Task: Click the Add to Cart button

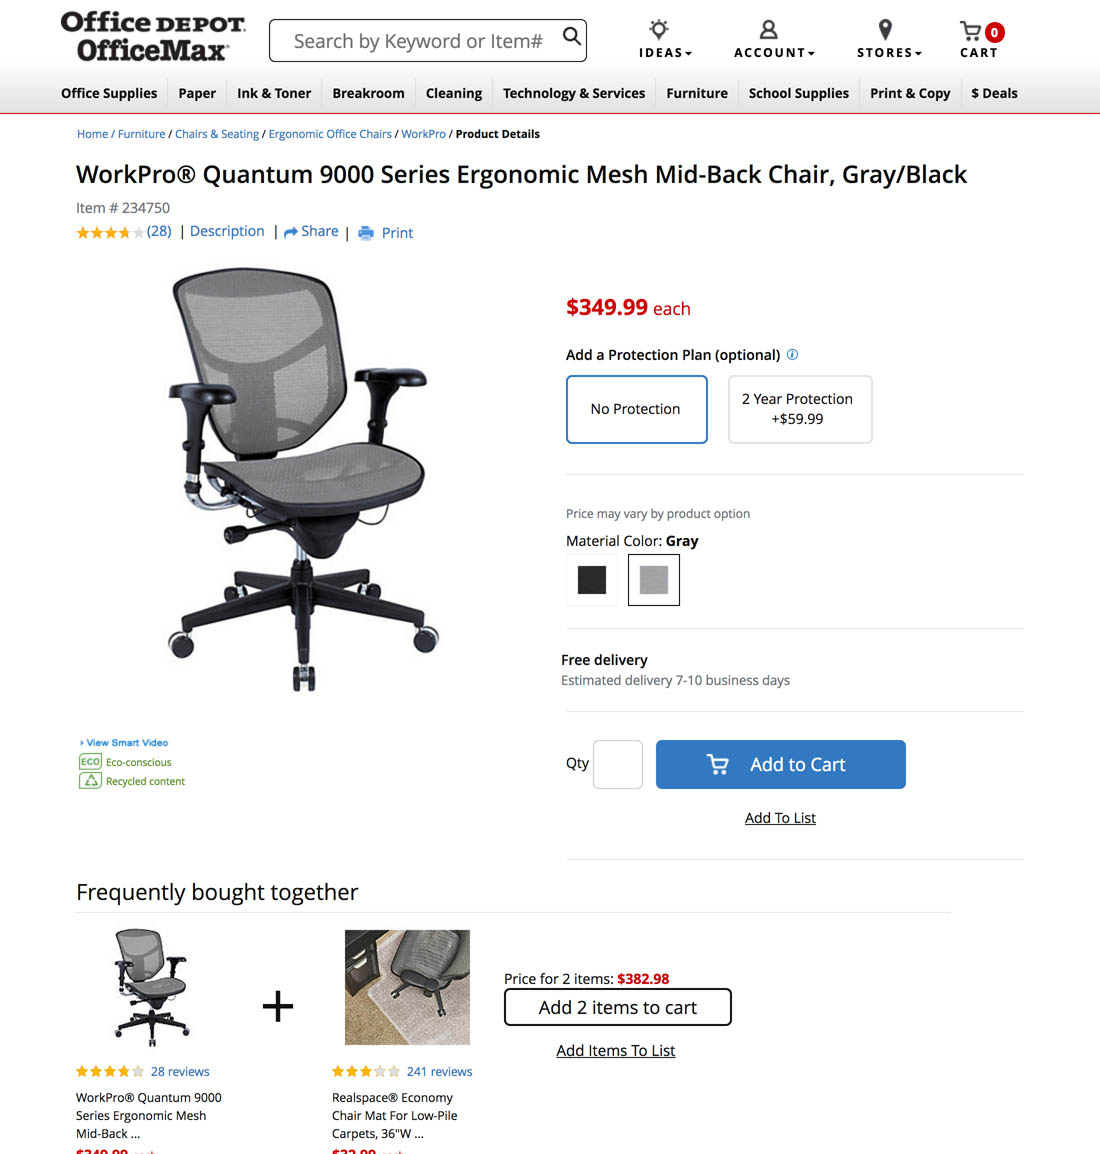Action: coord(781,765)
